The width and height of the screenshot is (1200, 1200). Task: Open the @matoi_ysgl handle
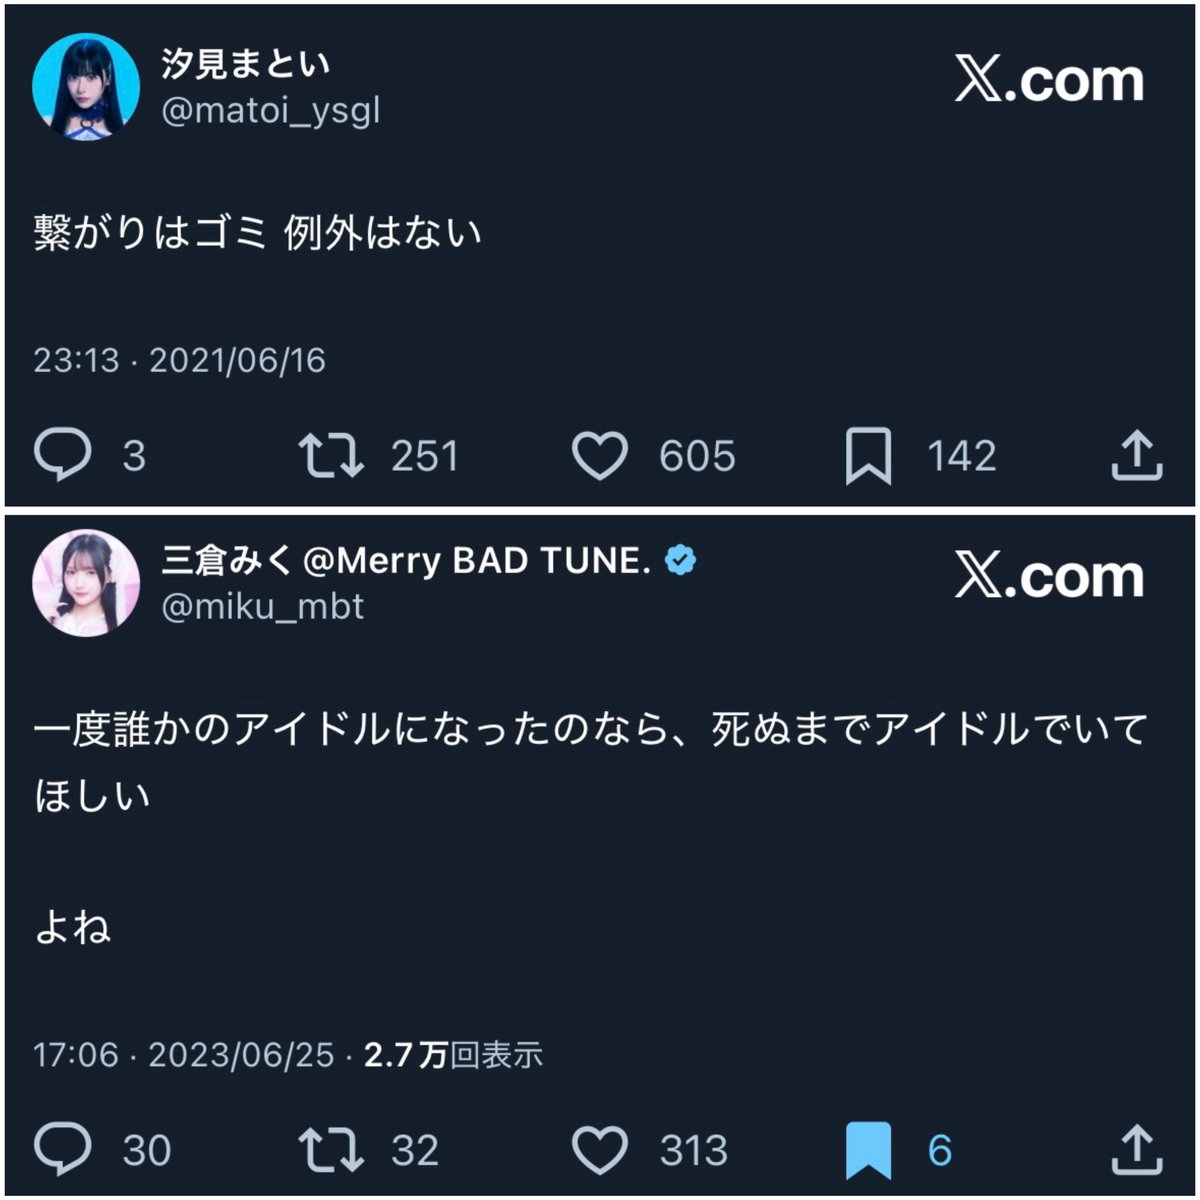coord(271,110)
